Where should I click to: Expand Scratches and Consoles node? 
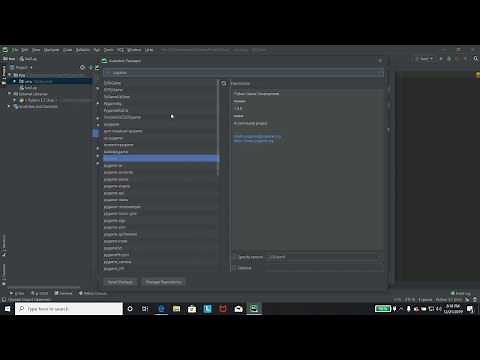10,107
